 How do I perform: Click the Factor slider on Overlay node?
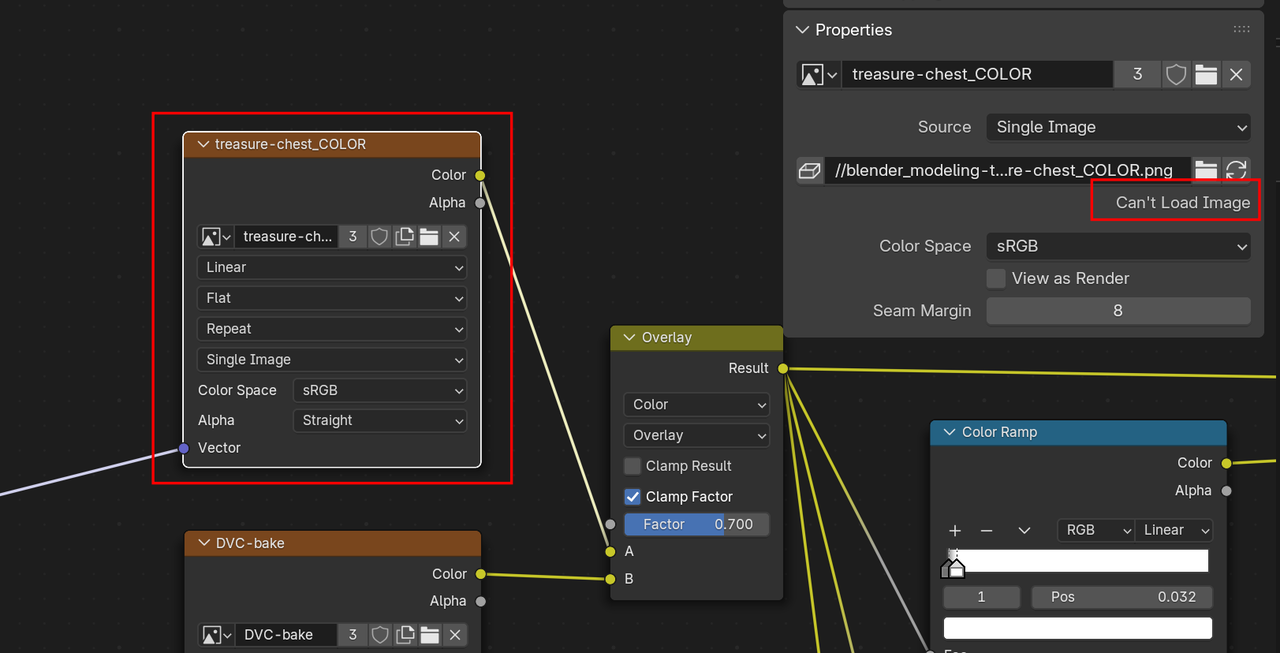pos(696,524)
